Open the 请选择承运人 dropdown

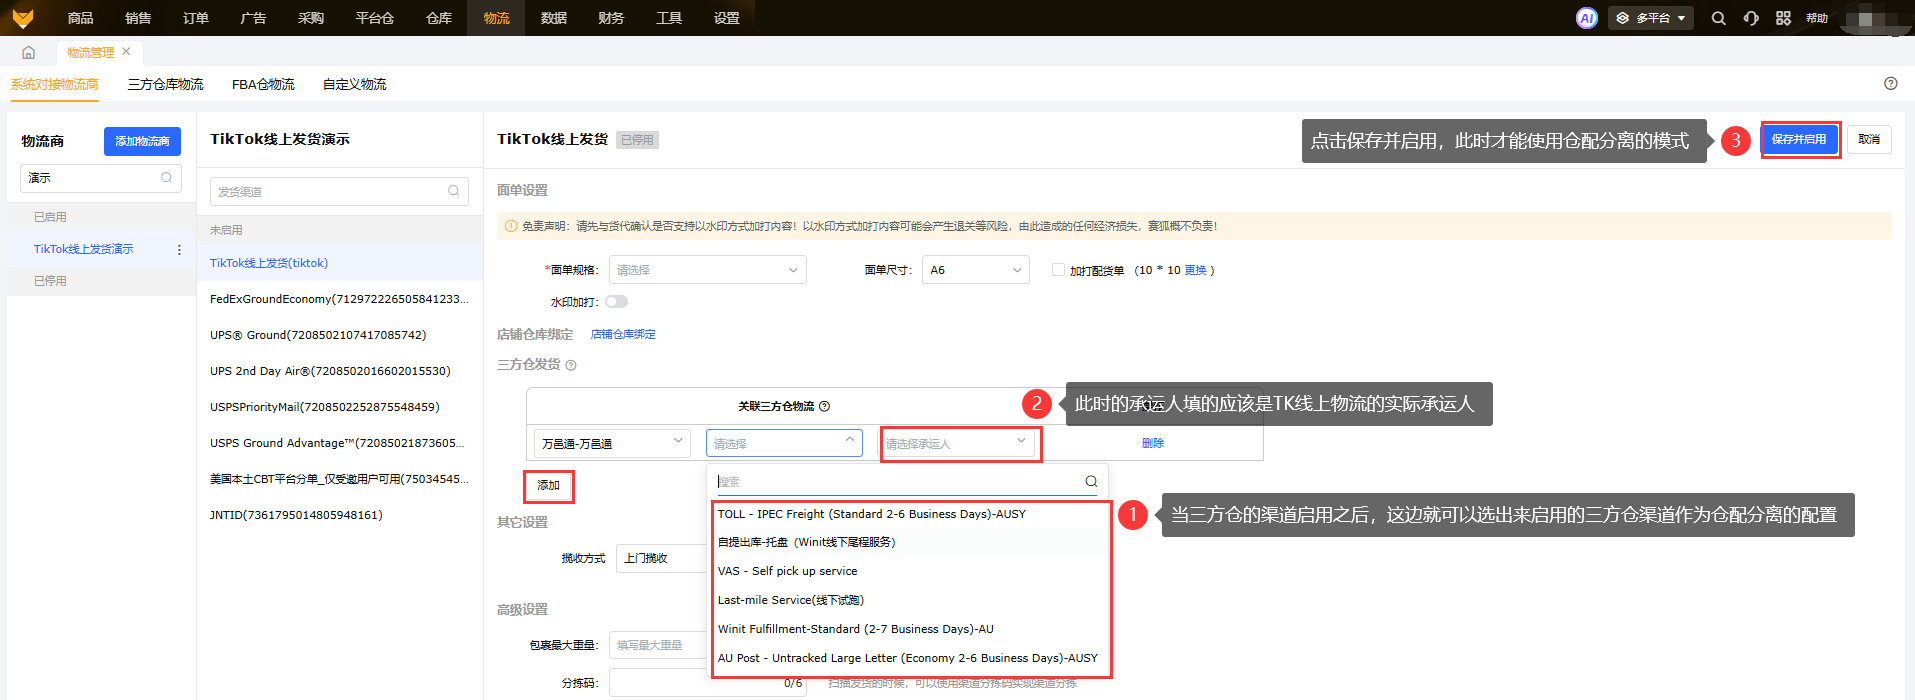pos(957,443)
